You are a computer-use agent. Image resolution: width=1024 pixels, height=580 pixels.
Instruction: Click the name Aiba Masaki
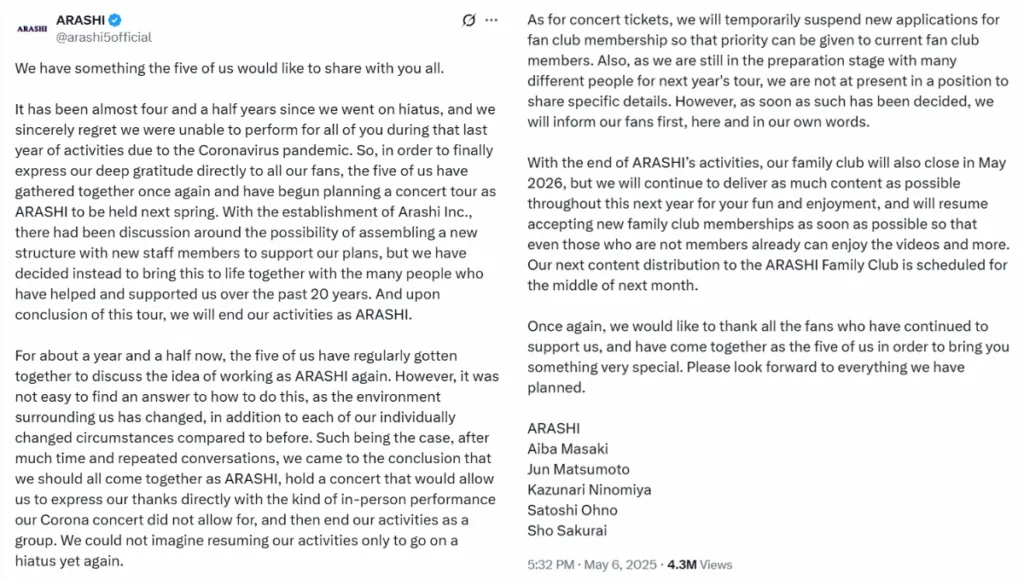(567, 449)
